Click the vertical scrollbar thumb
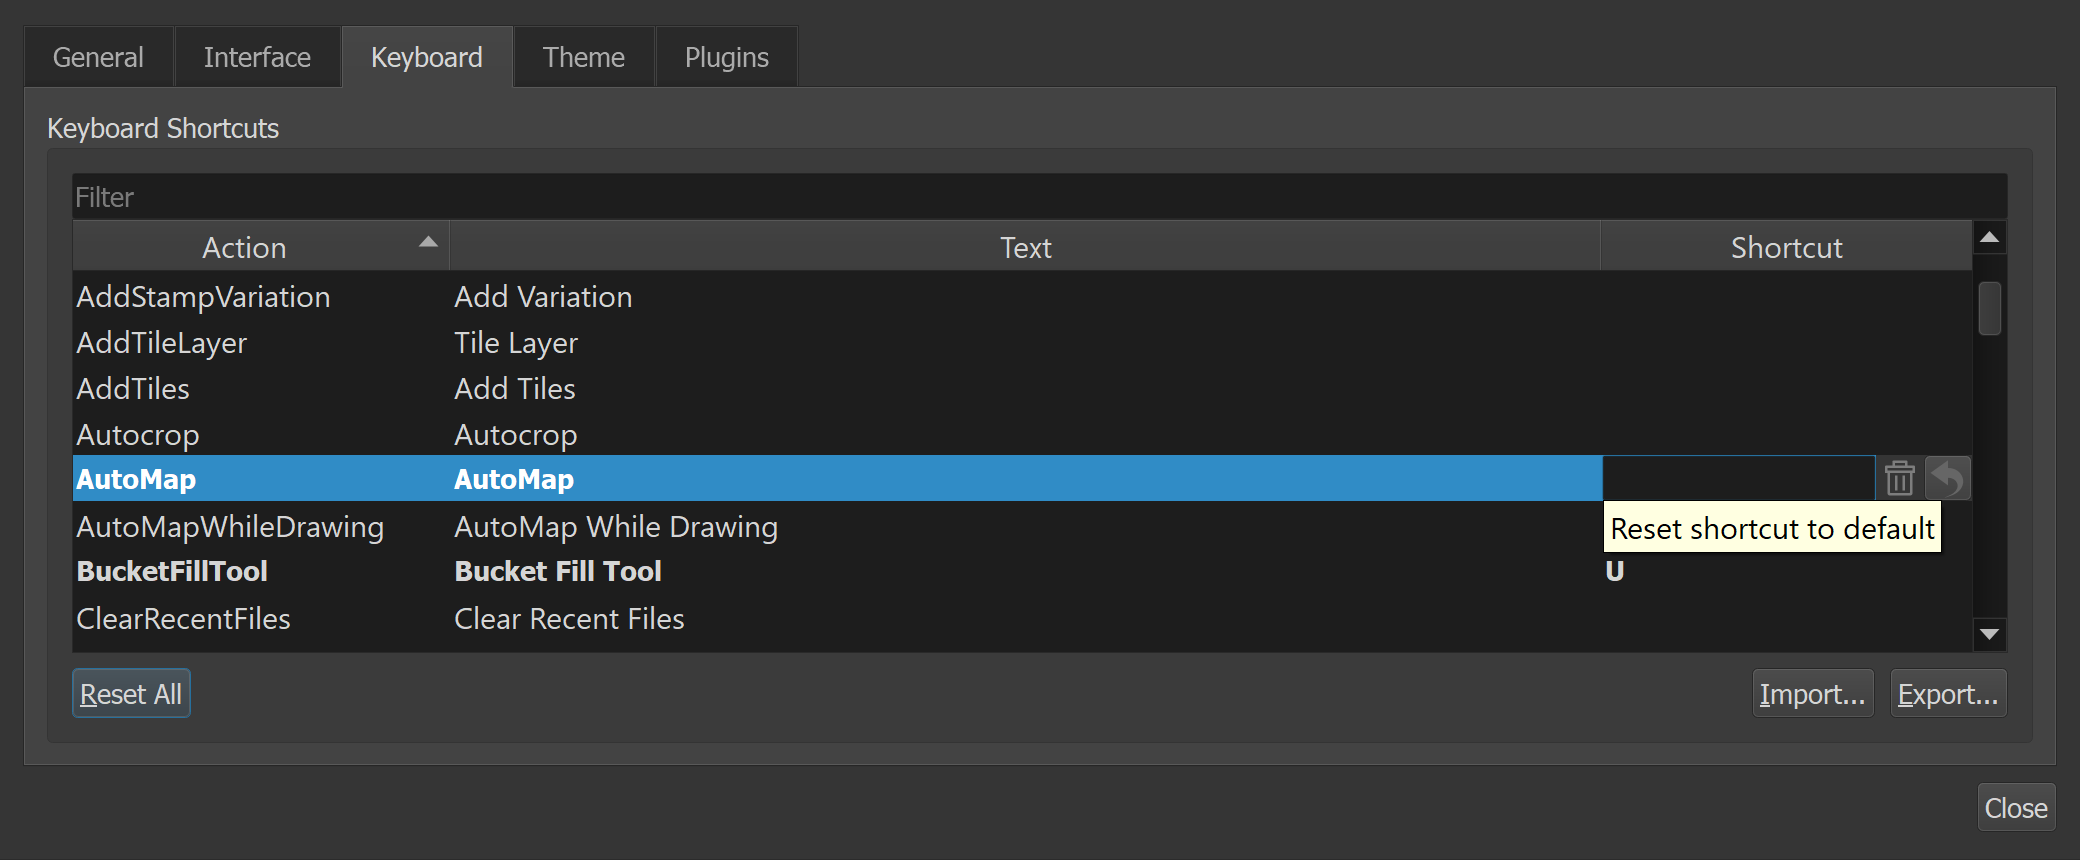The image size is (2080, 860). (1989, 310)
